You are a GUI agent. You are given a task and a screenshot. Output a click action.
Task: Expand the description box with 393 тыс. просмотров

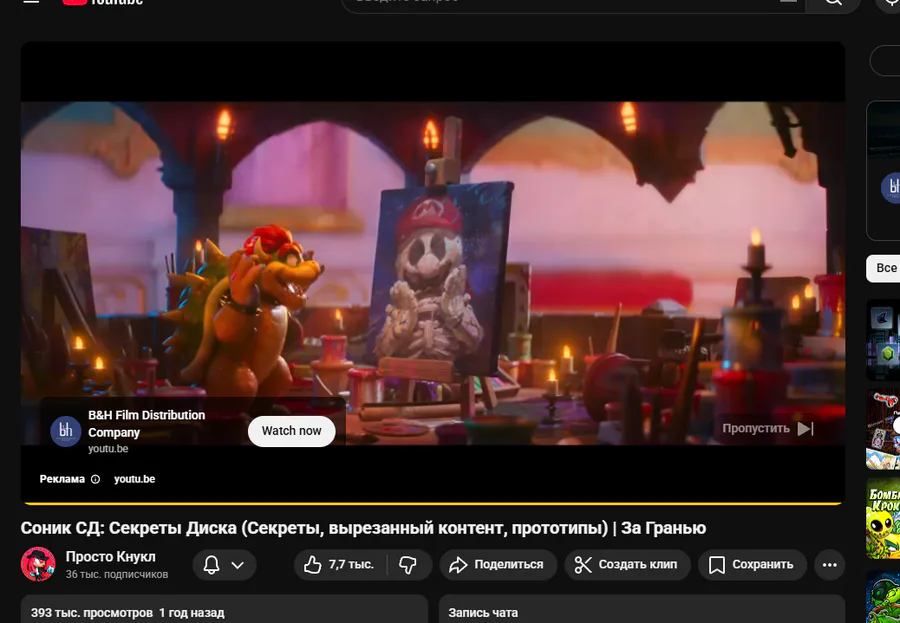[224, 609]
